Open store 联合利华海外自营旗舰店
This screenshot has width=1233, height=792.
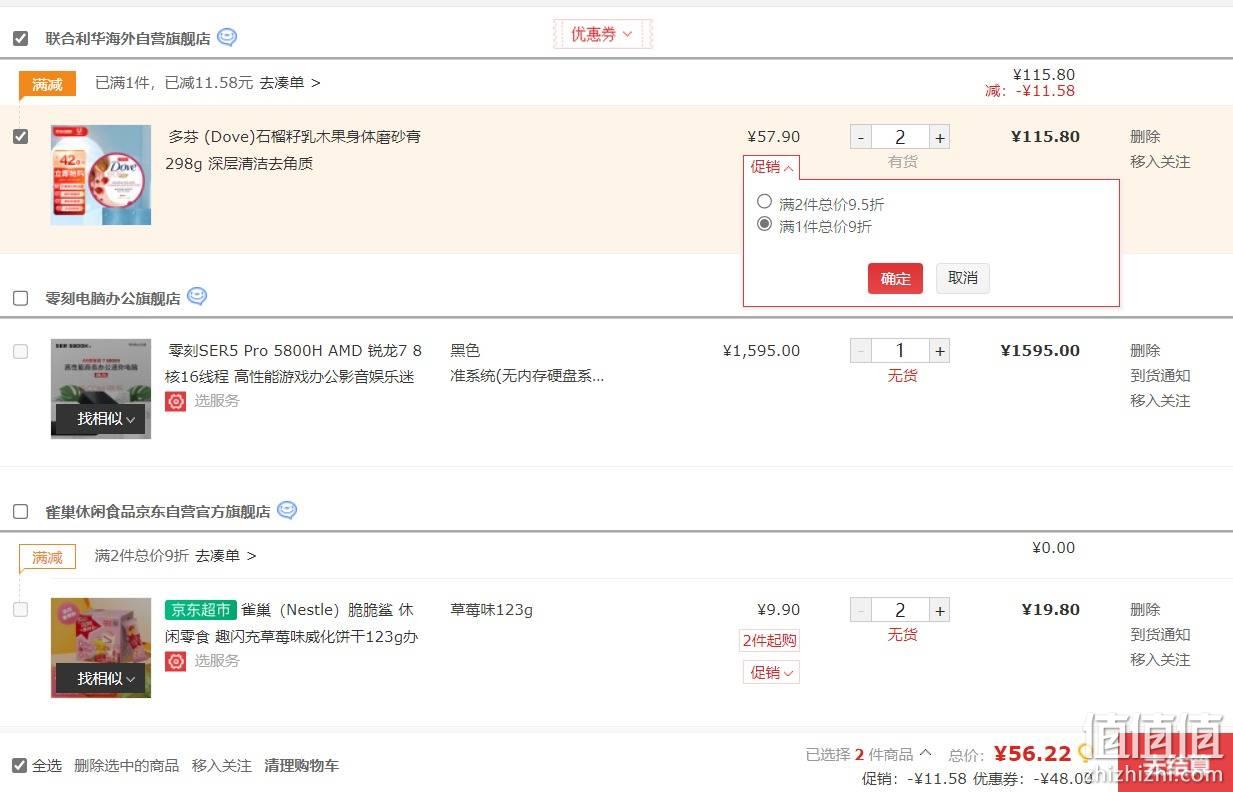(x=128, y=38)
